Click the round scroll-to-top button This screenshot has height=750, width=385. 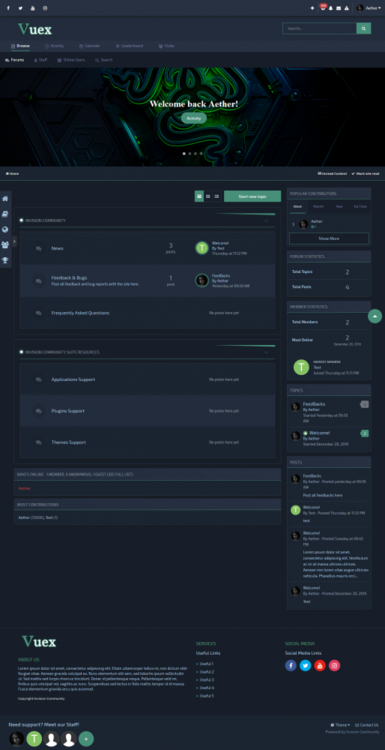coord(375,316)
